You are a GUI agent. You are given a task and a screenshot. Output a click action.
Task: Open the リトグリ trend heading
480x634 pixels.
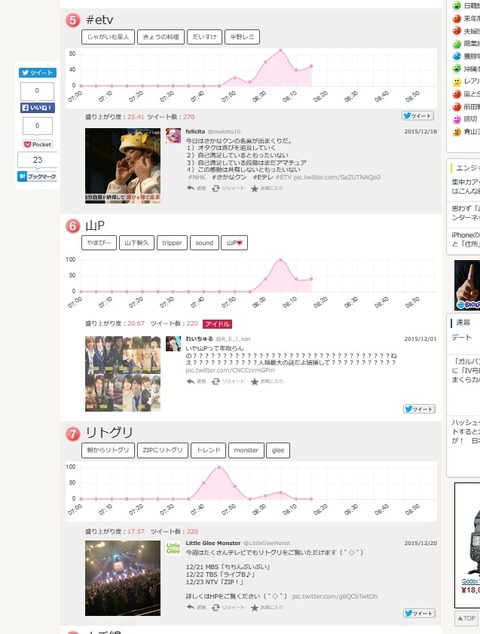(x=109, y=433)
